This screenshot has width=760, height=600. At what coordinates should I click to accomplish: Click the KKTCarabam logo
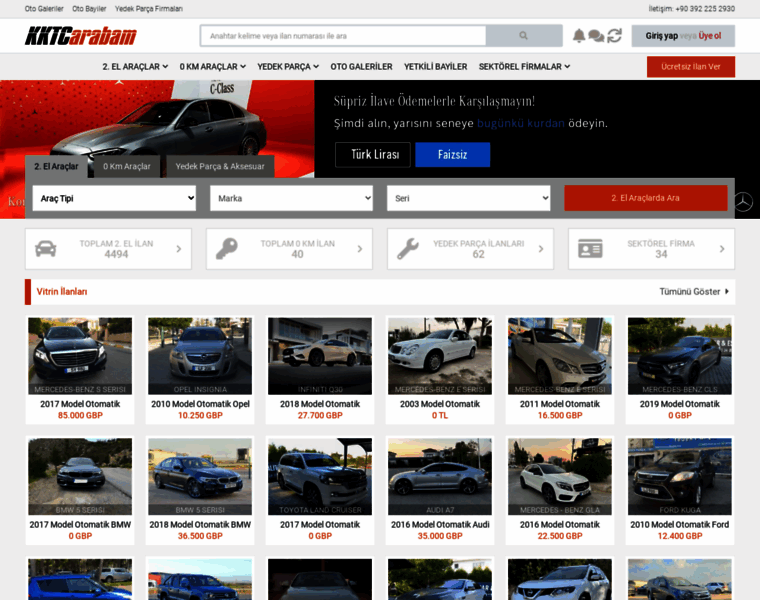(x=80, y=36)
